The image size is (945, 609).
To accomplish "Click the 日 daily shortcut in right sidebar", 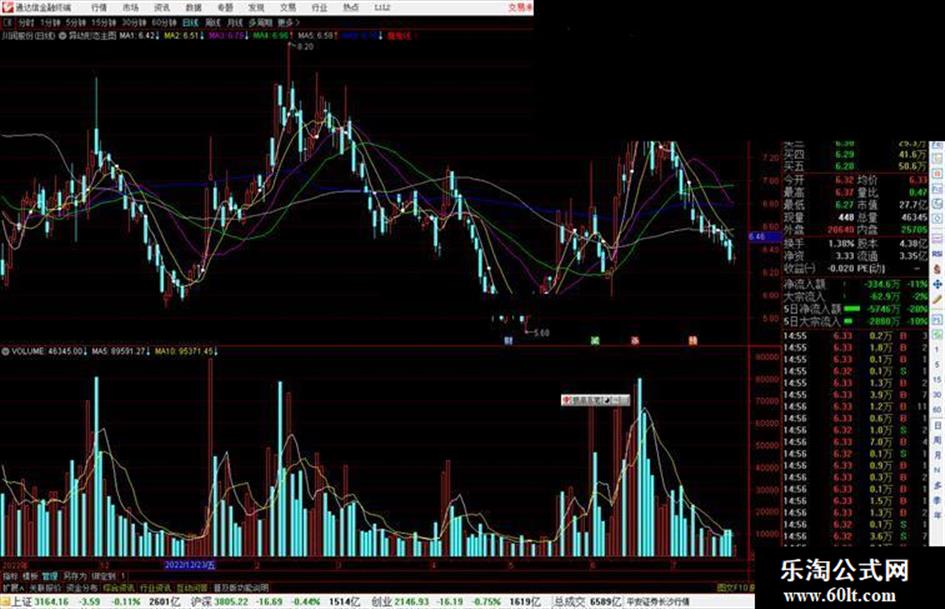I will click(x=937, y=426).
